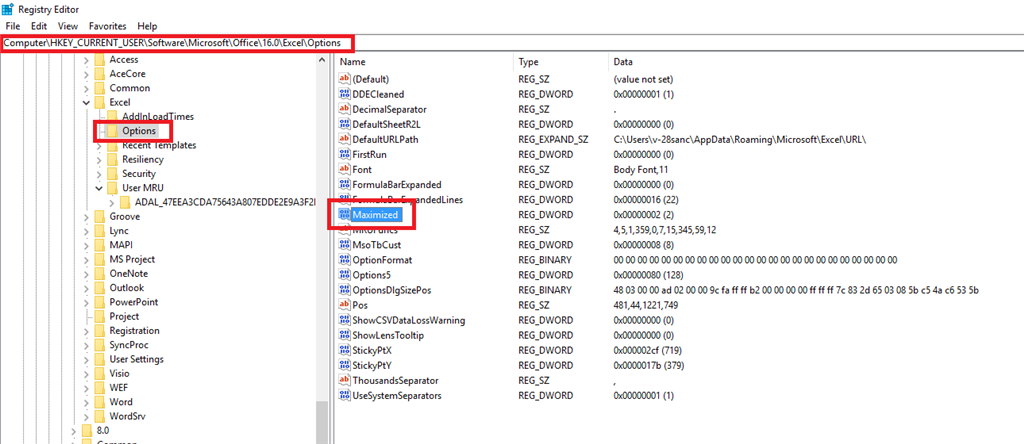1024x444 pixels.
Task: Open the Help menu
Action: (148, 26)
